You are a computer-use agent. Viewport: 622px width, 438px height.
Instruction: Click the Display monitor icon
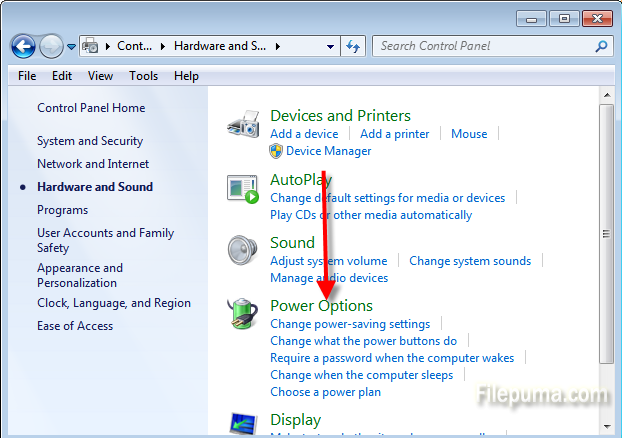(243, 424)
